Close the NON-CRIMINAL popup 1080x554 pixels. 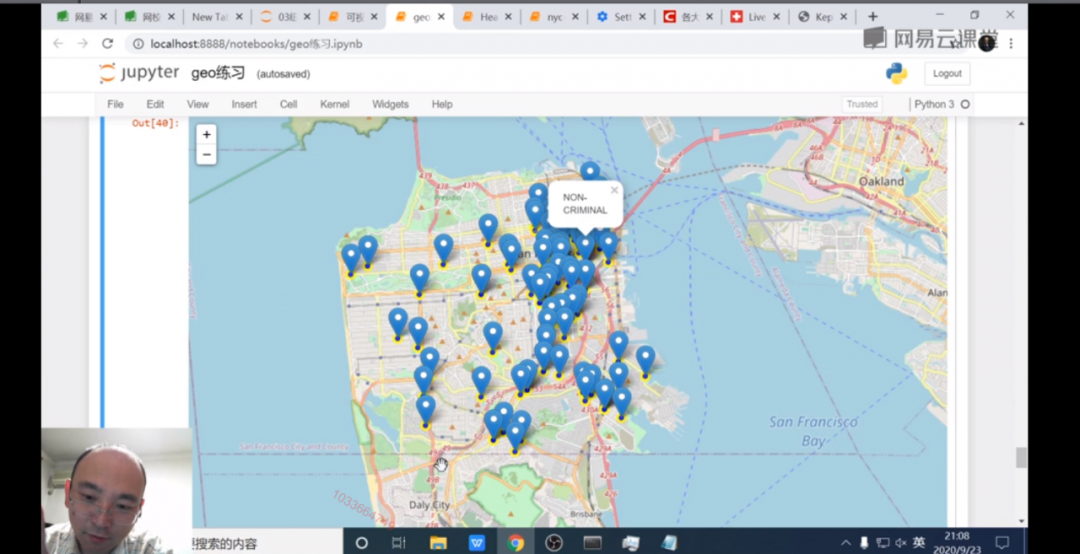614,189
